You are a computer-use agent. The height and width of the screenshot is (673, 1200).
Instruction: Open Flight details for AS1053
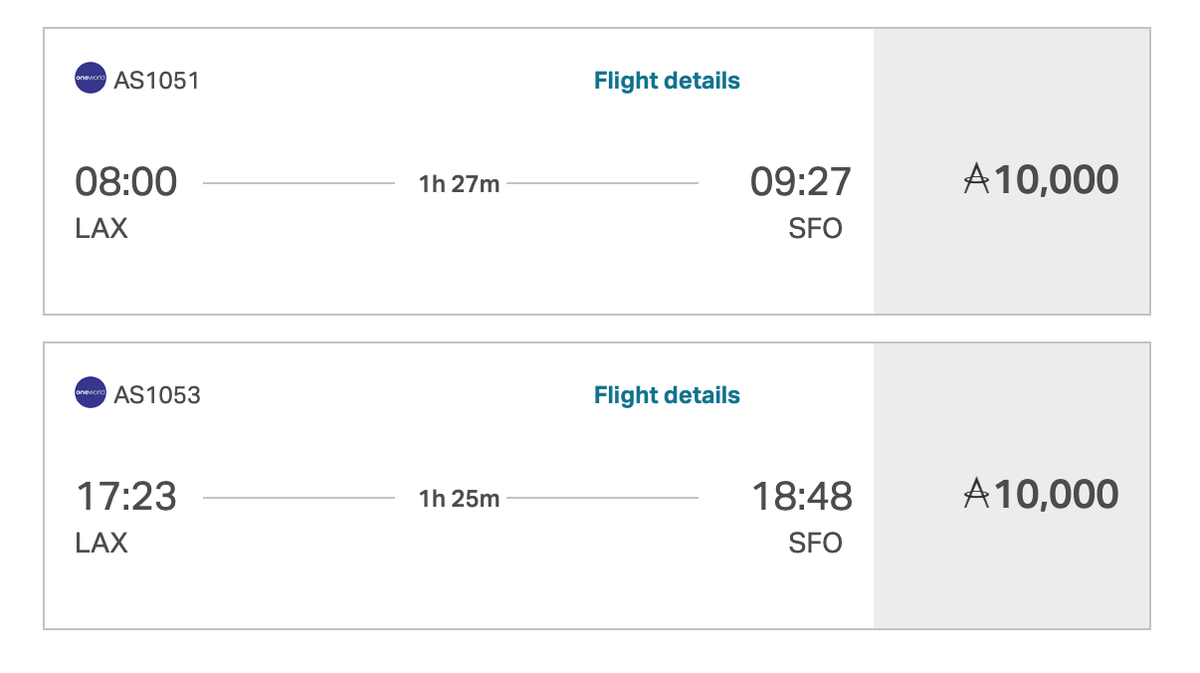(666, 394)
